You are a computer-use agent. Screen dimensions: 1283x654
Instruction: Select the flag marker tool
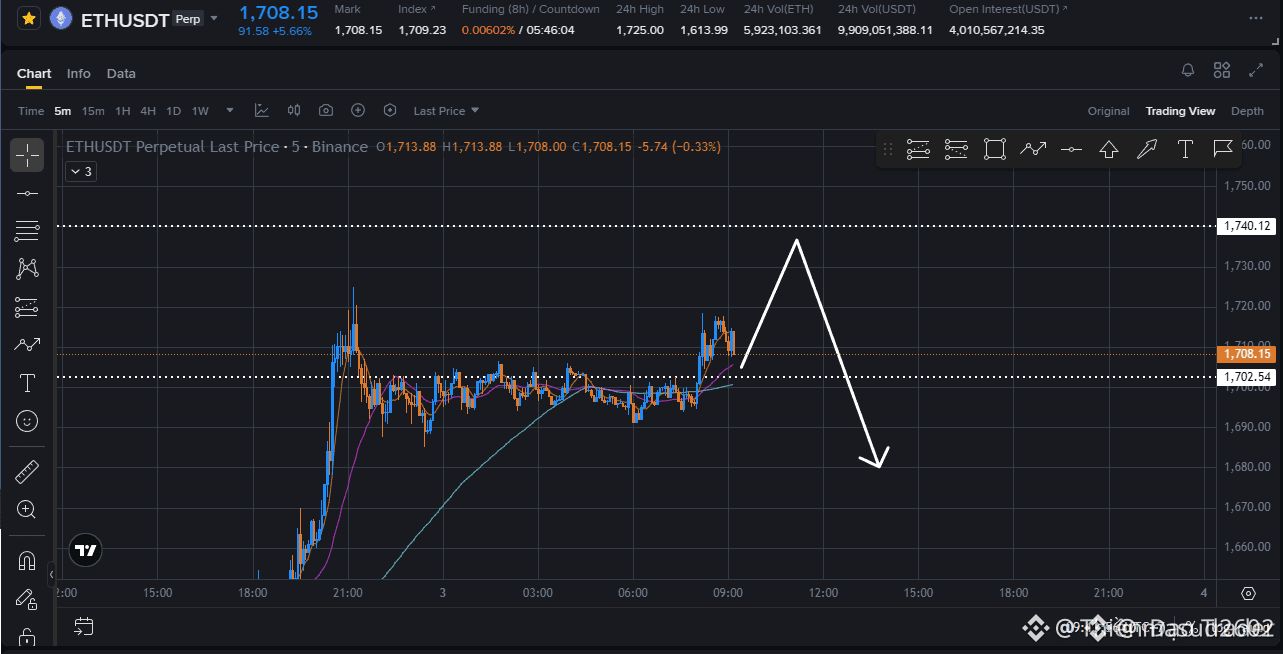coord(1222,150)
